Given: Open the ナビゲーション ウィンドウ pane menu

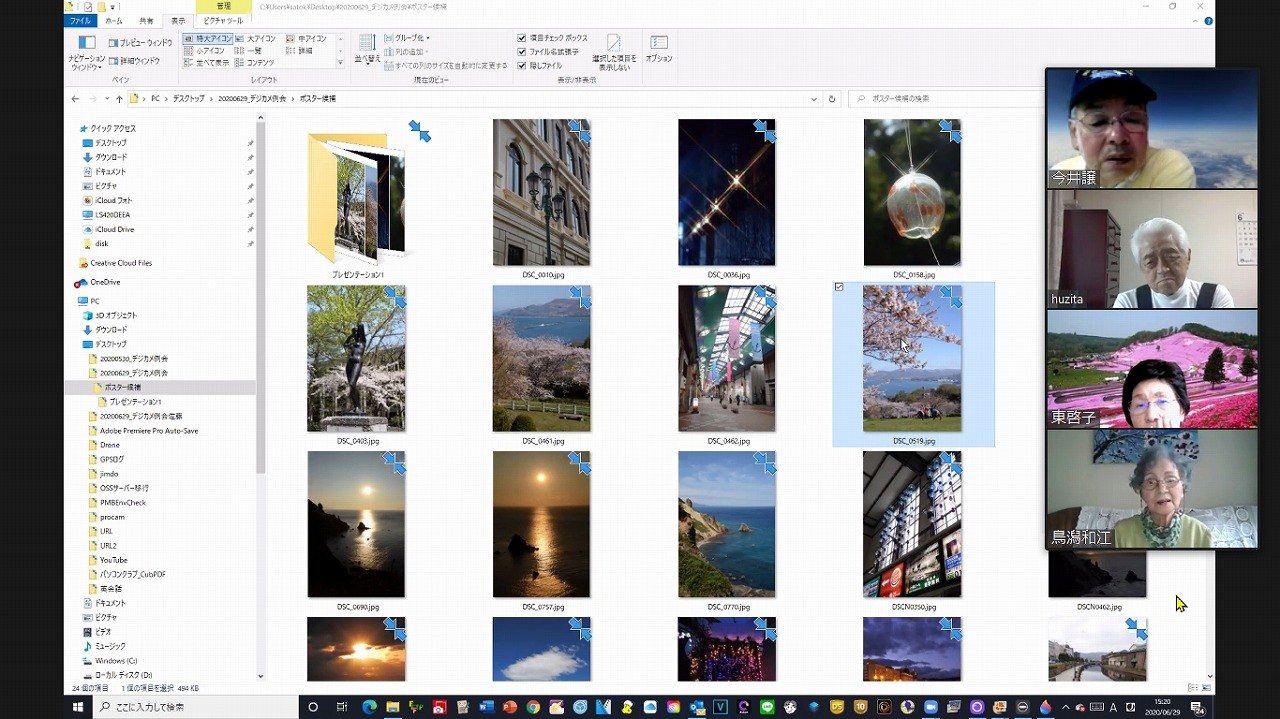Looking at the screenshot, I should pos(87,50).
